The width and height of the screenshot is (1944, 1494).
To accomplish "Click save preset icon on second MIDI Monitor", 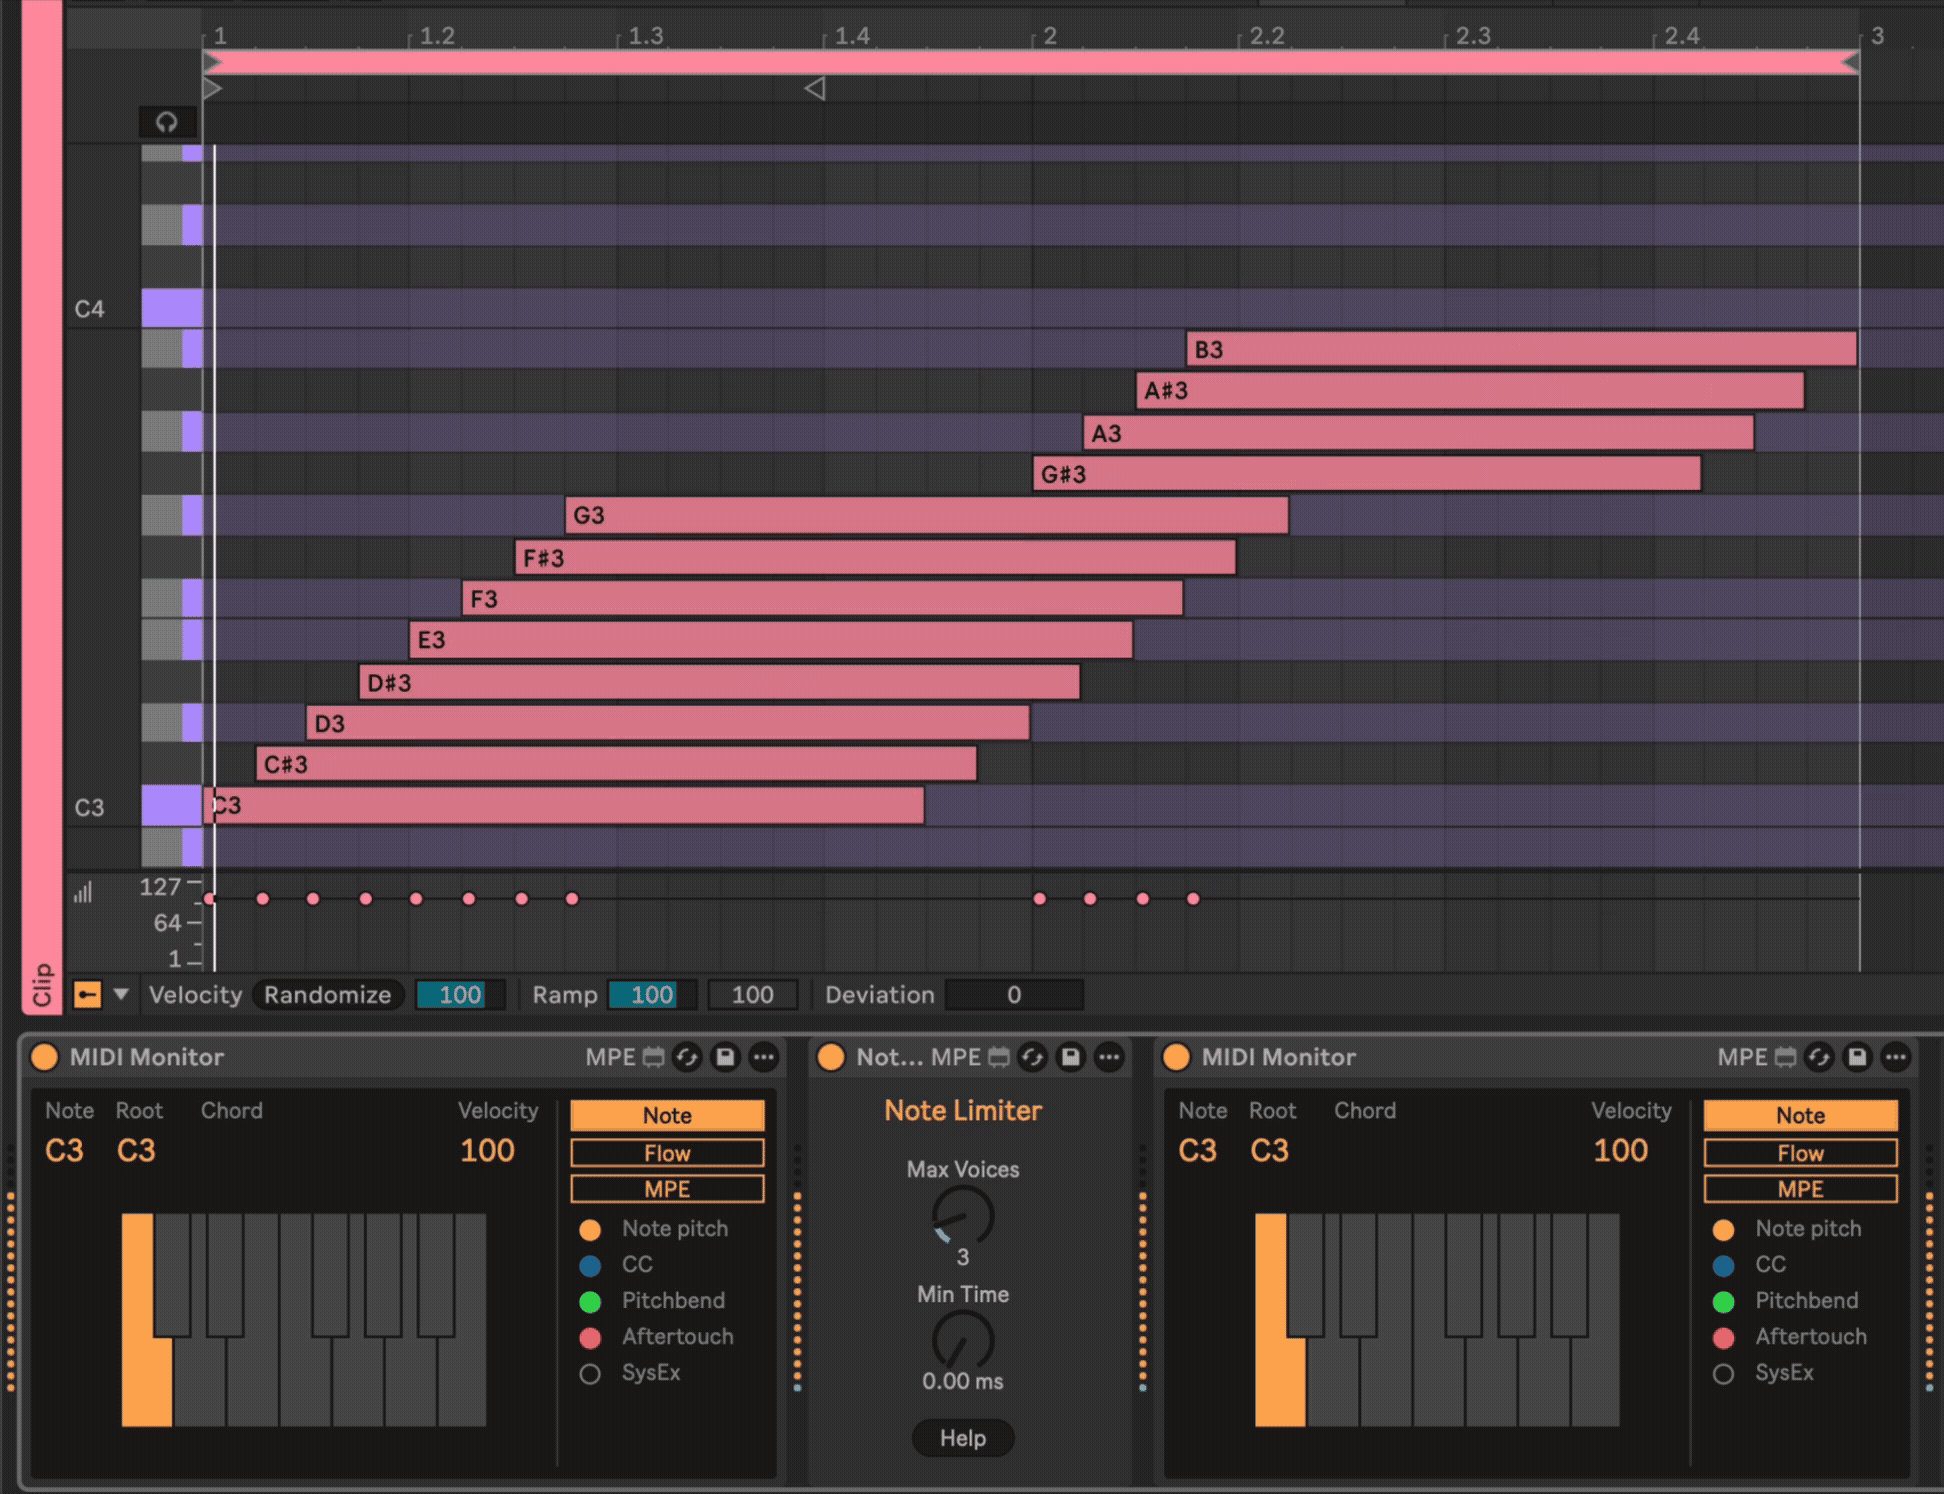I will pos(1857,1057).
